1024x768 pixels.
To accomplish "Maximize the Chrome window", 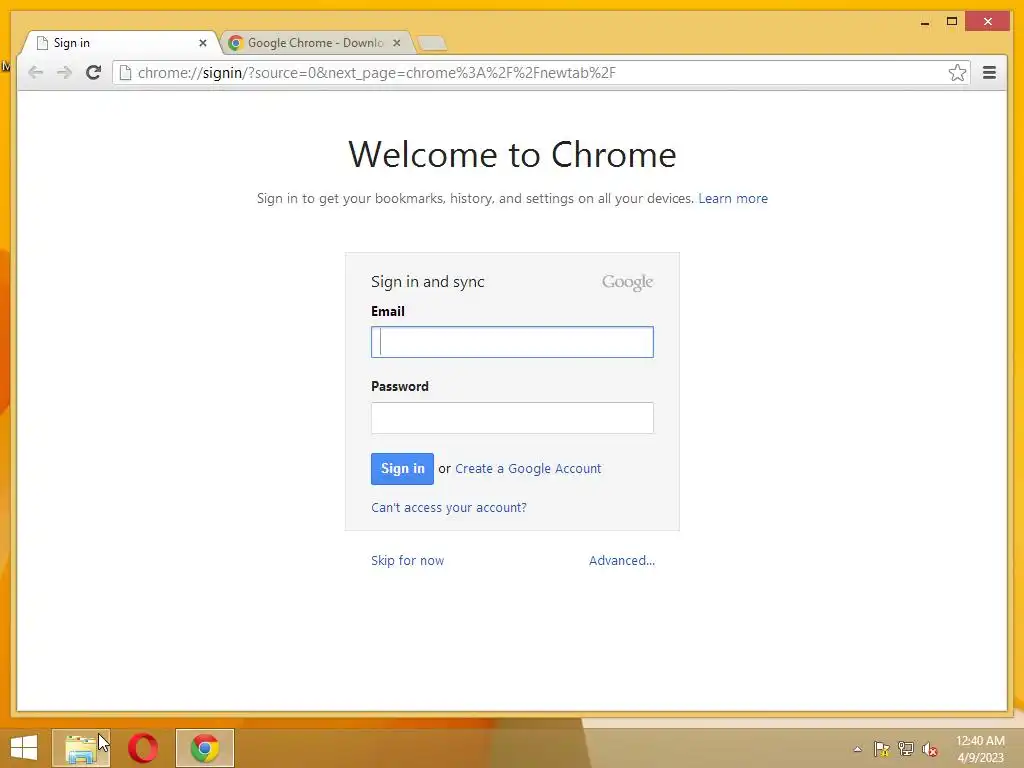I will pyautogui.click(x=952, y=22).
